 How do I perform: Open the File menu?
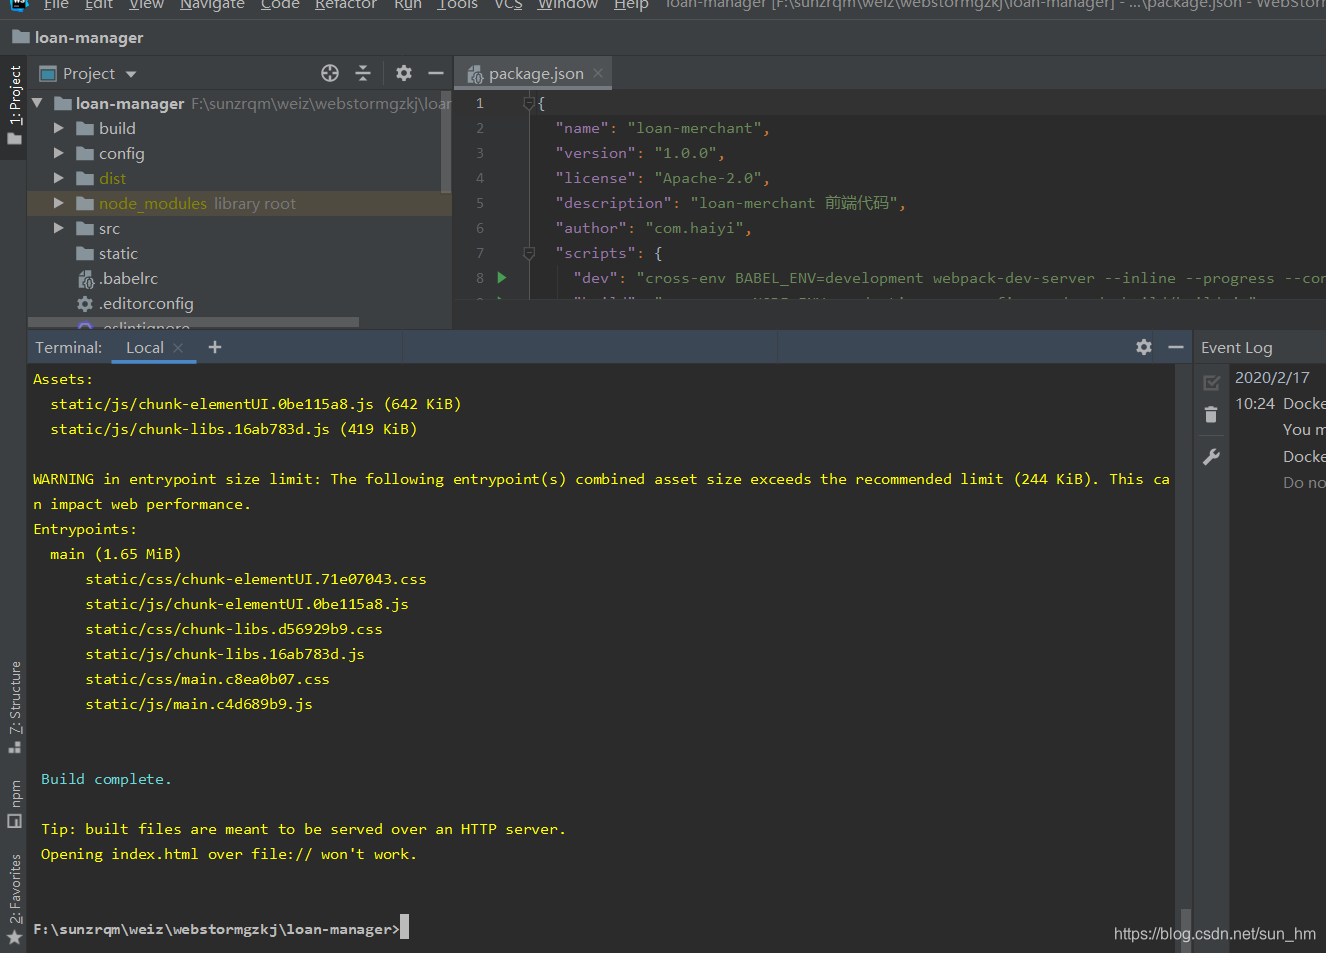[x=56, y=5]
